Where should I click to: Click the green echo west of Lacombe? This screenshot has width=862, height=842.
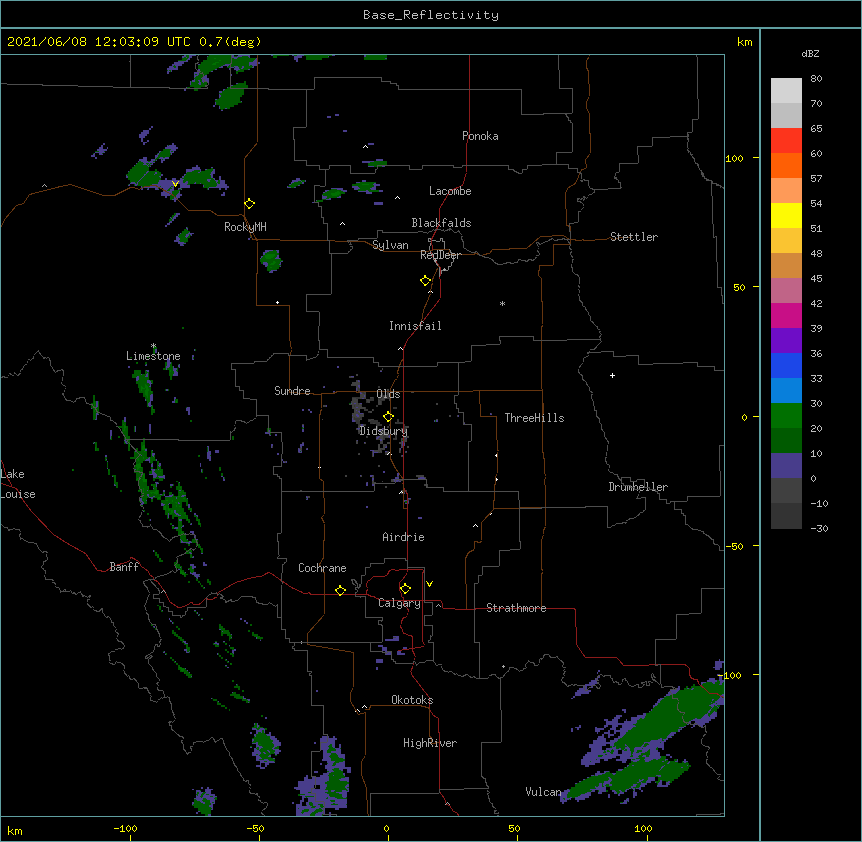(366, 186)
